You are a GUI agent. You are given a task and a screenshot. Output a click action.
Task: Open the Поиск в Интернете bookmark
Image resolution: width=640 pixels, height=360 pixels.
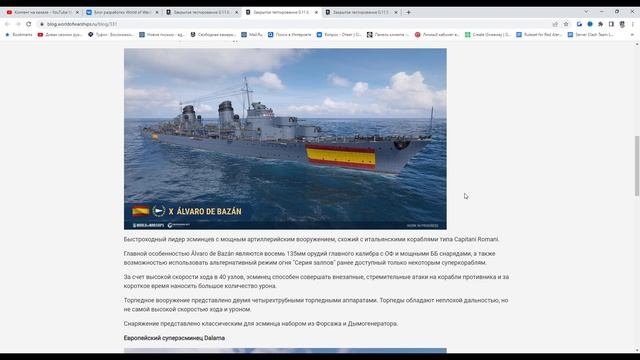coord(289,35)
